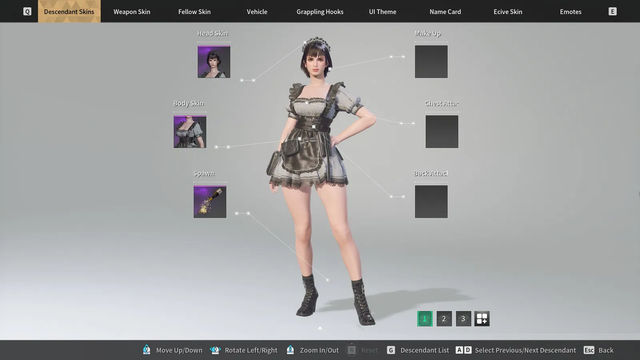Click the Move Up/Down hint text
The height and width of the screenshot is (360, 640).
click(x=179, y=350)
